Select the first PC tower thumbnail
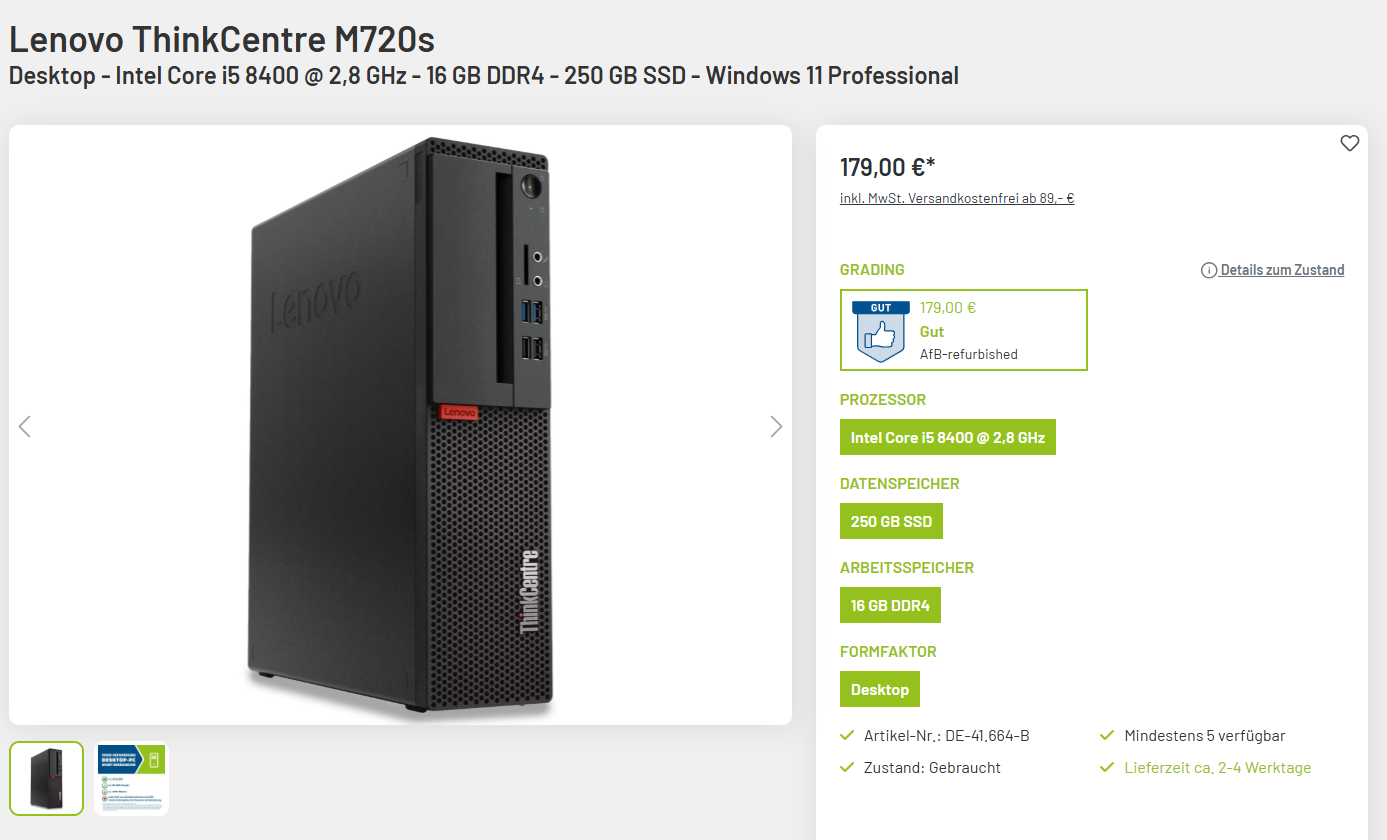 click(x=47, y=778)
